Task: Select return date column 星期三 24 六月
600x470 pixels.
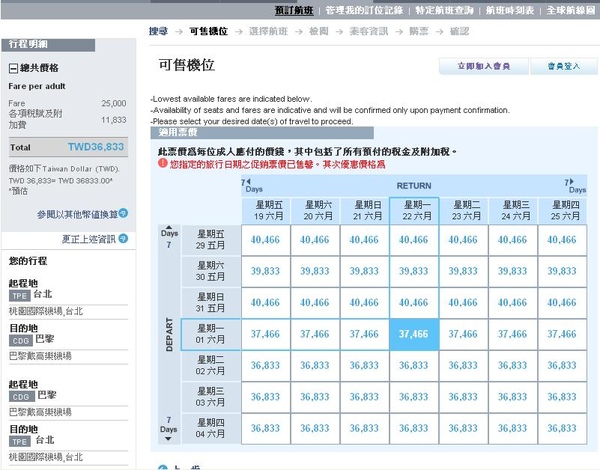Action: (x=513, y=211)
